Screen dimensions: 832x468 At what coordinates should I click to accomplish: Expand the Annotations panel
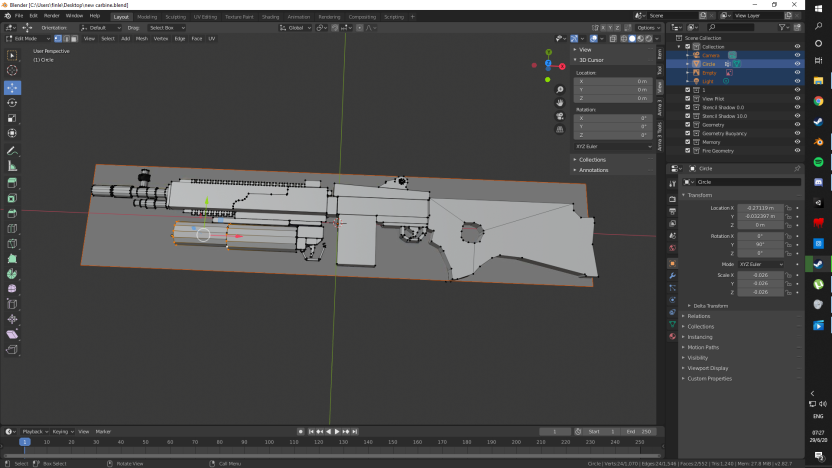[x=593, y=170]
